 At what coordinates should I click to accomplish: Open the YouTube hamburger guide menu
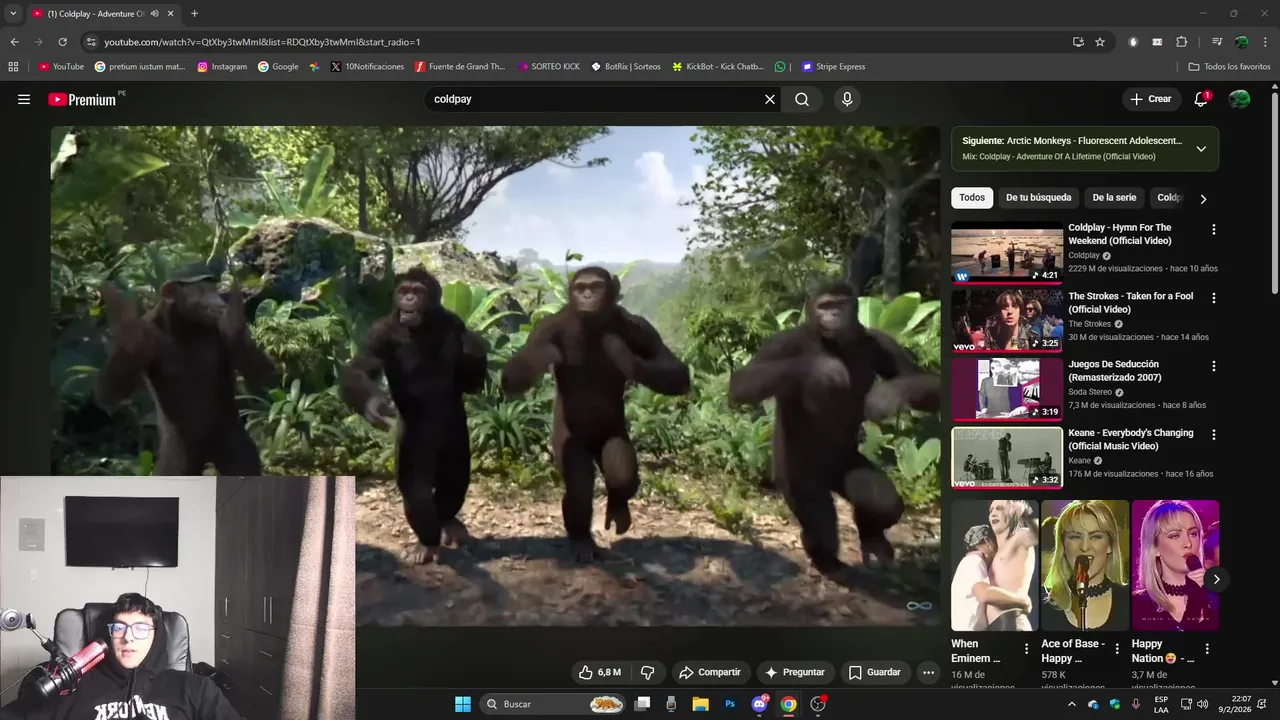(x=24, y=99)
